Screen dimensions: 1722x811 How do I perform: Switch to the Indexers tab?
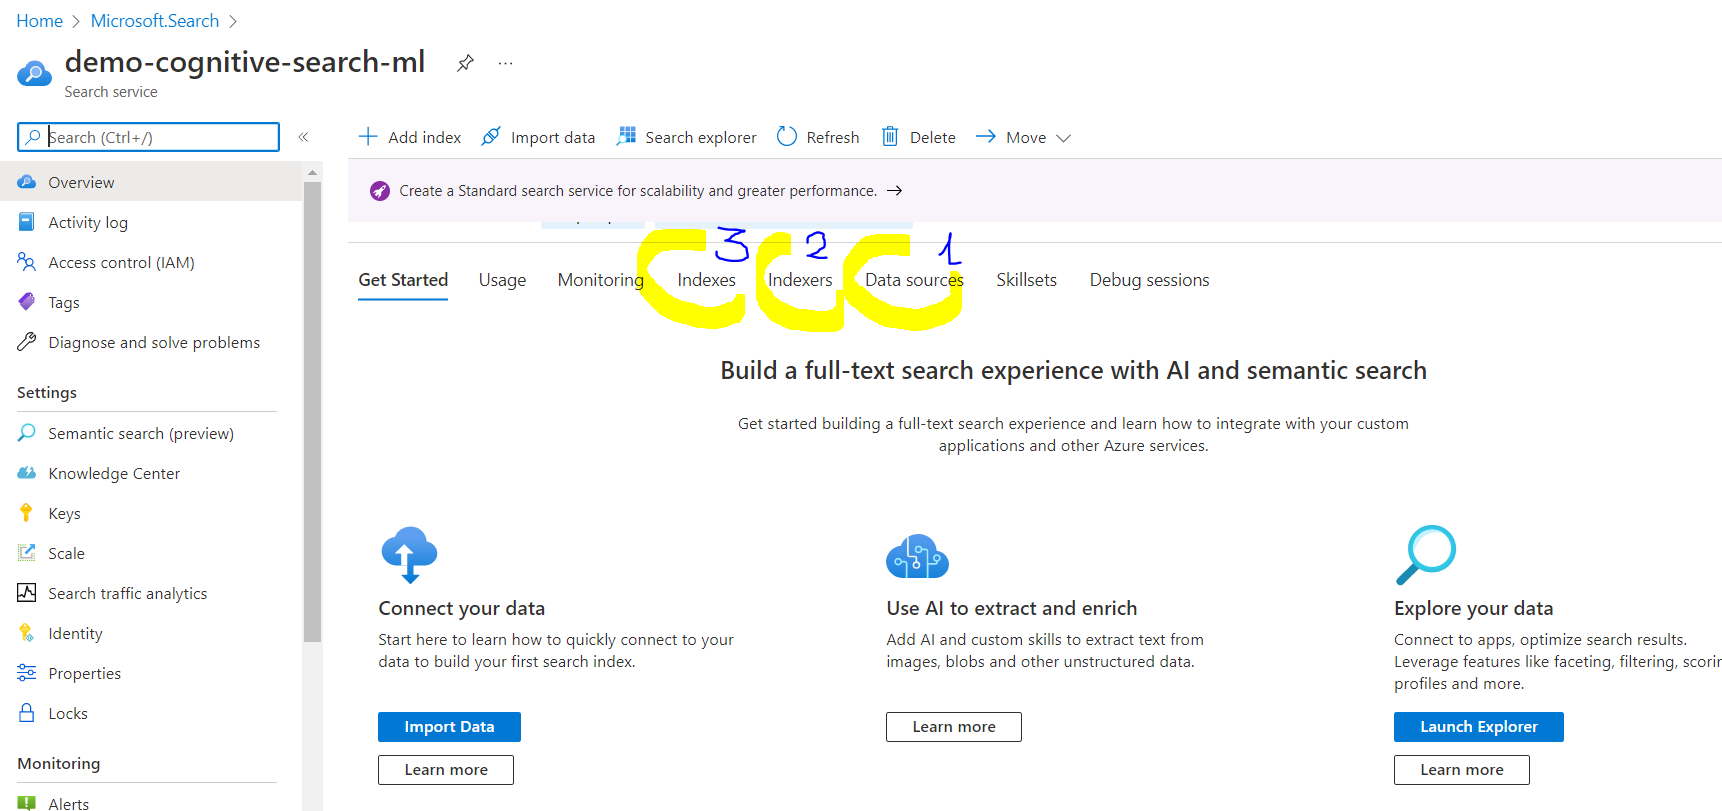(800, 280)
